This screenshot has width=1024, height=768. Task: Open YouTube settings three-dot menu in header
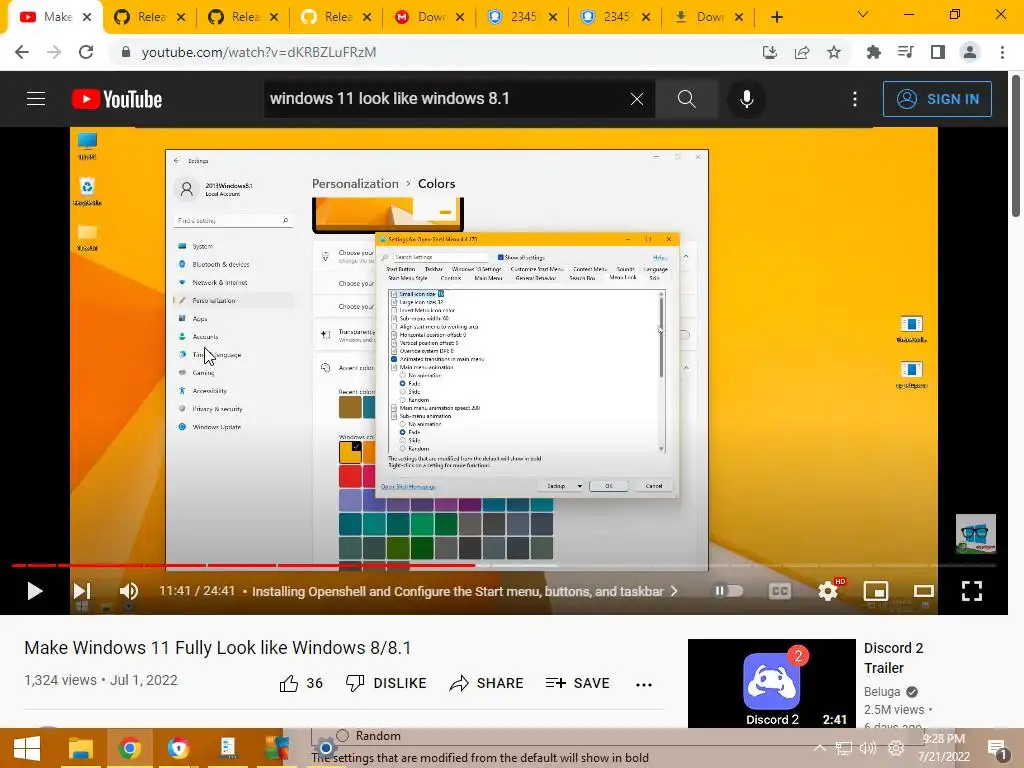[855, 99]
